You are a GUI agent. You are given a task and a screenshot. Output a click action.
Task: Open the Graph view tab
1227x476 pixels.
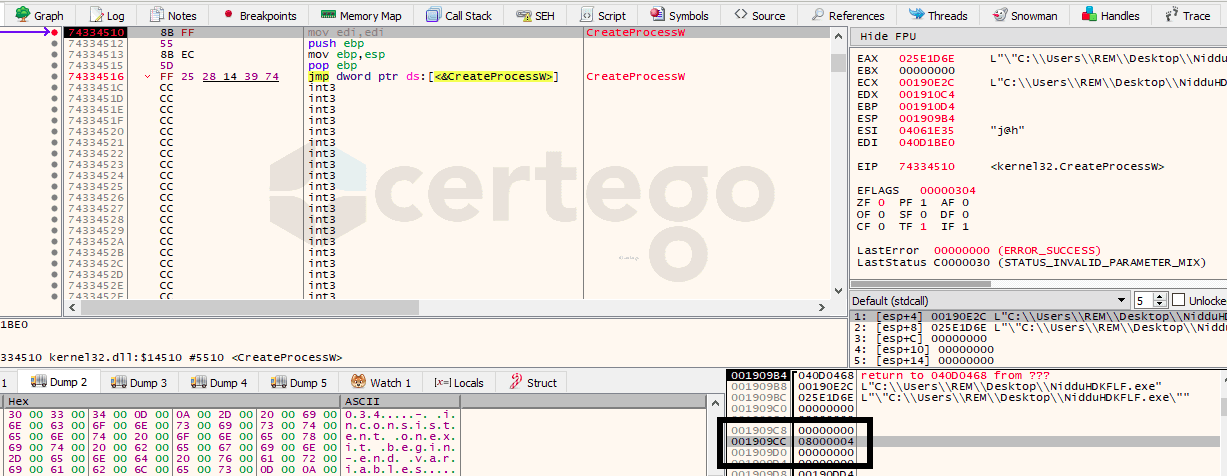click(38, 16)
